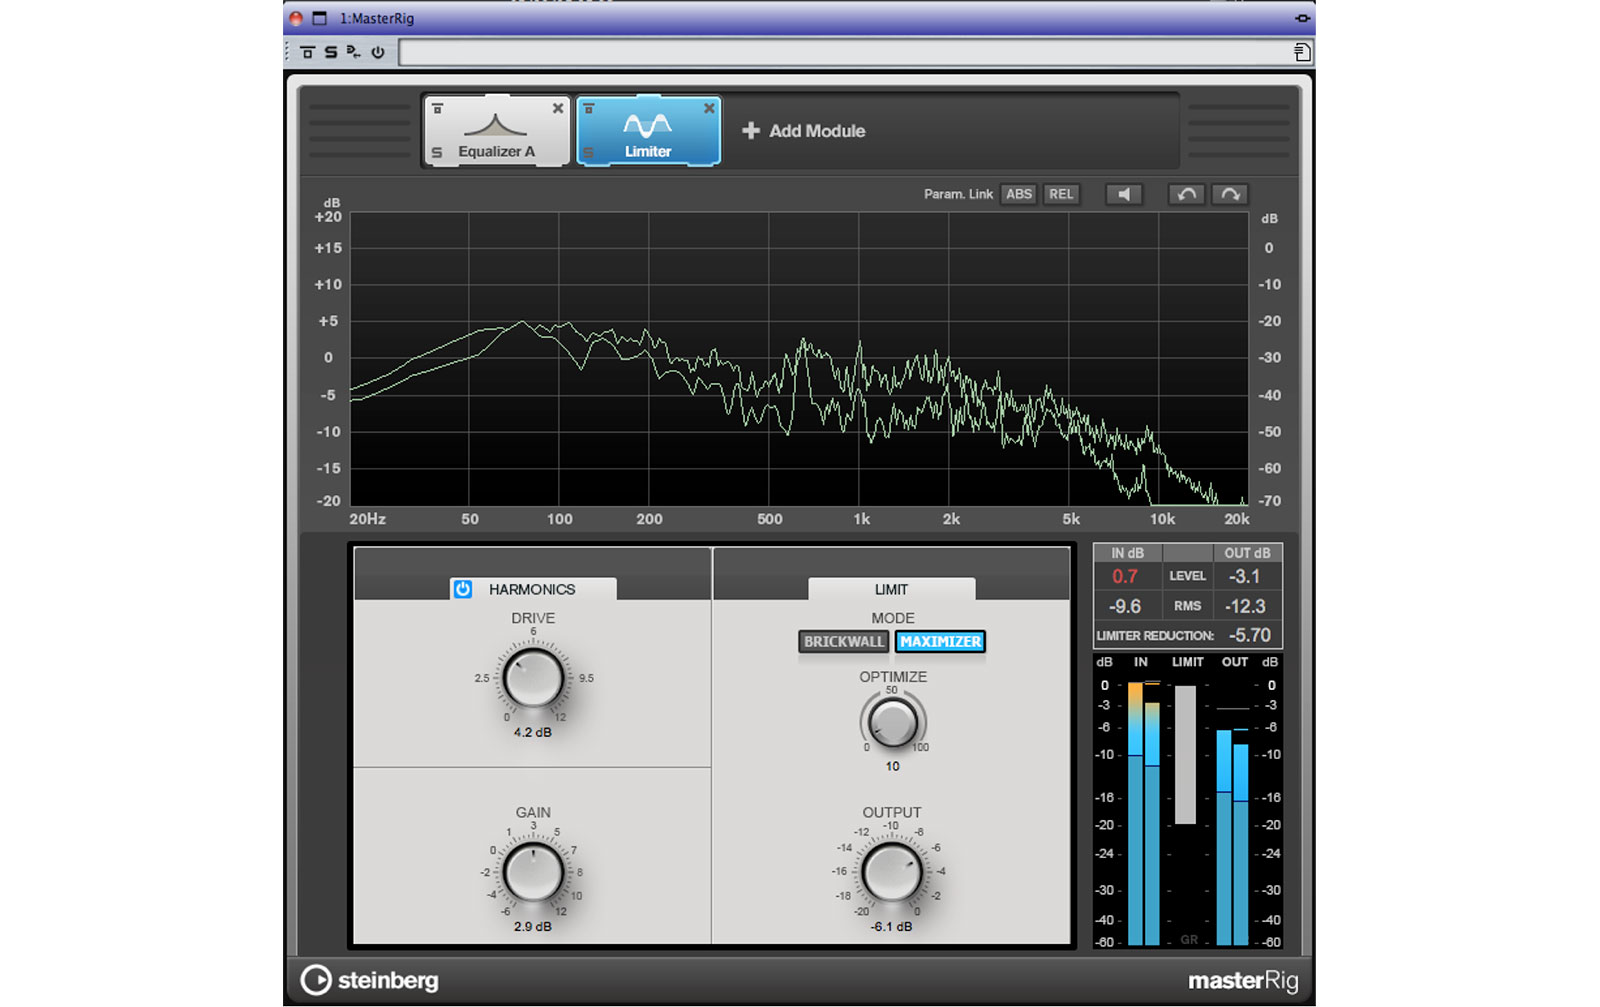Solo the Limiter module
Image resolution: width=1600 pixels, height=1007 pixels.
point(589,153)
